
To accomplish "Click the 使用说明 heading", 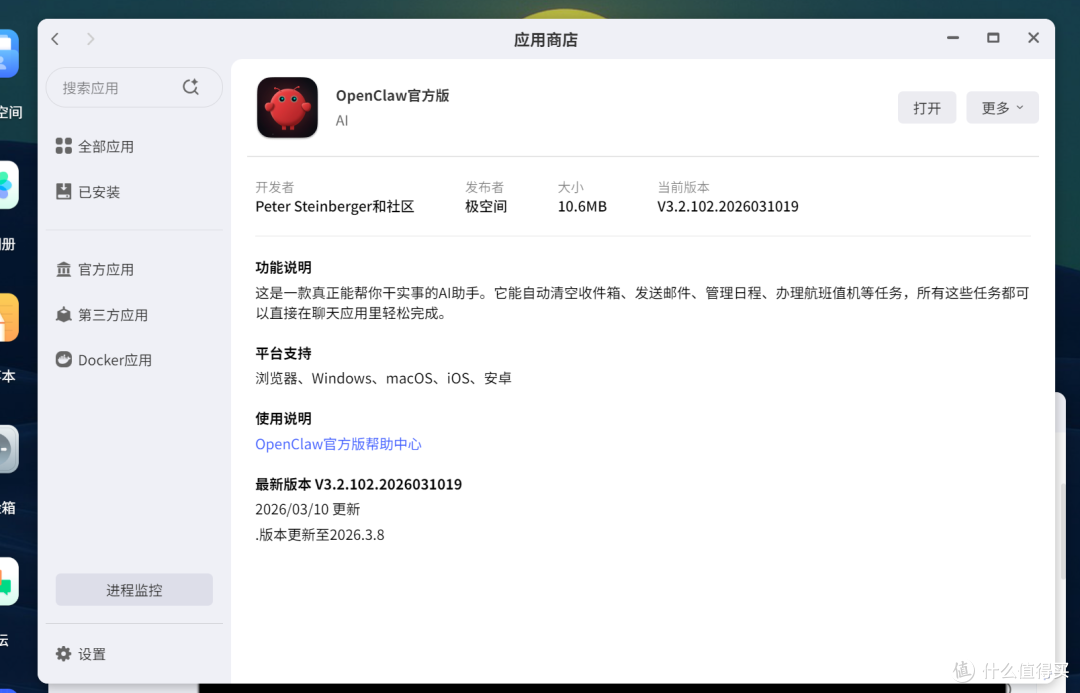I will point(283,418).
